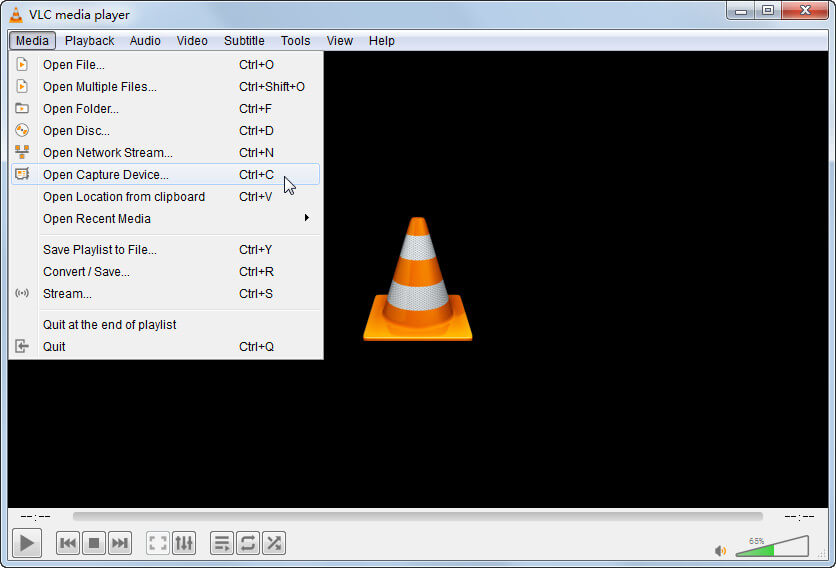Click the Open File icon

click(22, 65)
